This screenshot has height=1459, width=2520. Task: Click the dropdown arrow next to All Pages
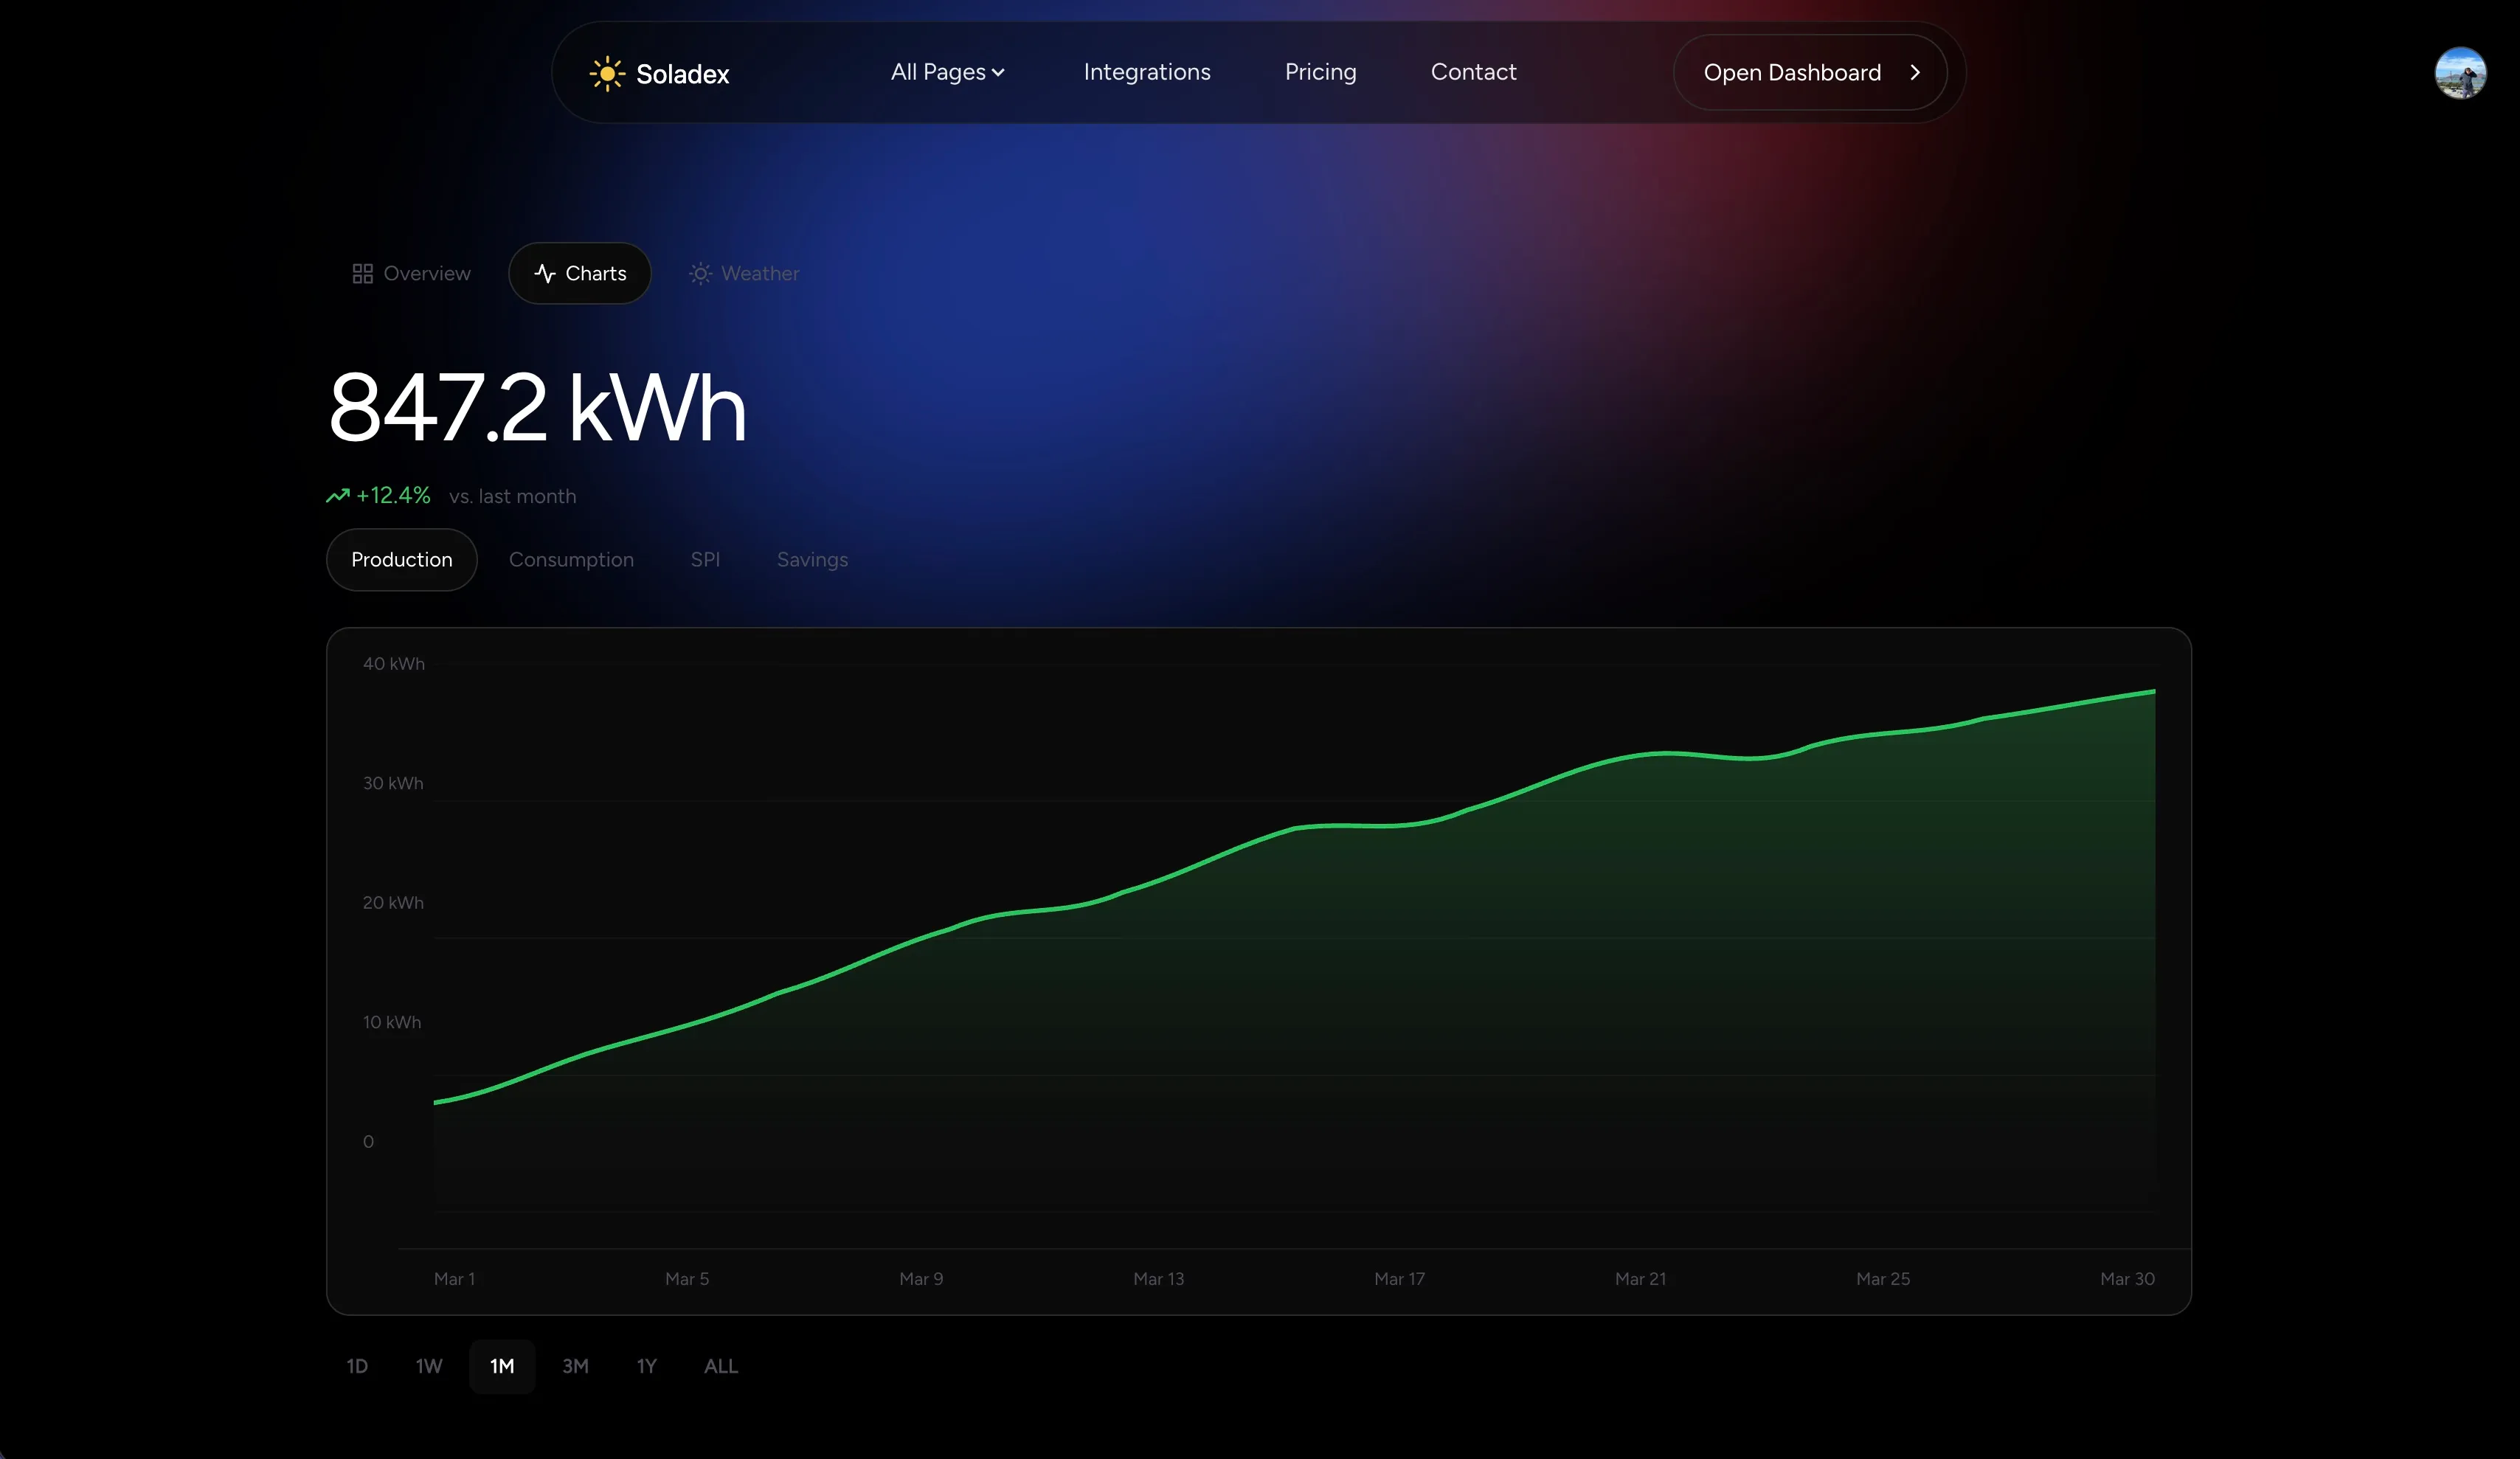pos(999,72)
